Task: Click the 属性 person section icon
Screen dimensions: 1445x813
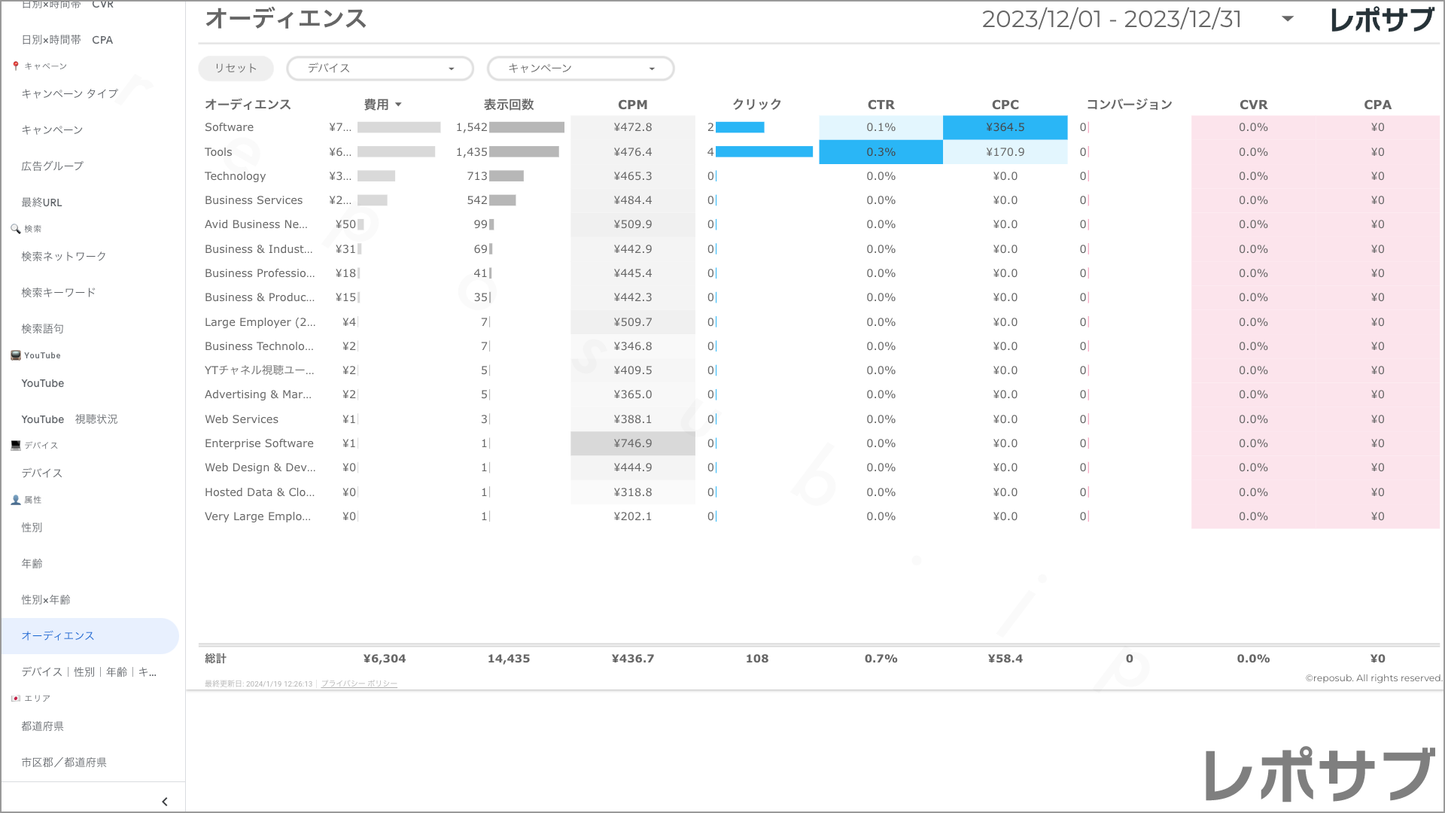Action: 15,500
